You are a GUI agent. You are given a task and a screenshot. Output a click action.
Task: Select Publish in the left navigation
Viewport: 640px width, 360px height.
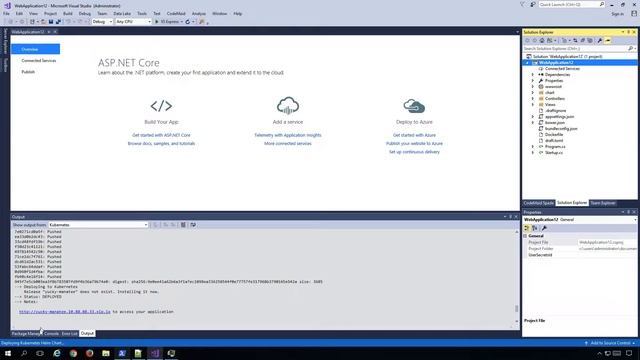(x=28, y=72)
